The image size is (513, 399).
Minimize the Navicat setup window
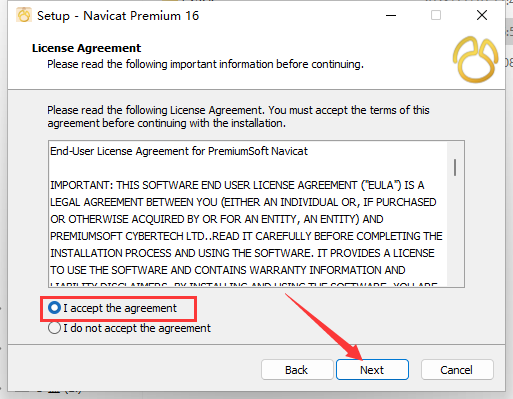click(391, 15)
